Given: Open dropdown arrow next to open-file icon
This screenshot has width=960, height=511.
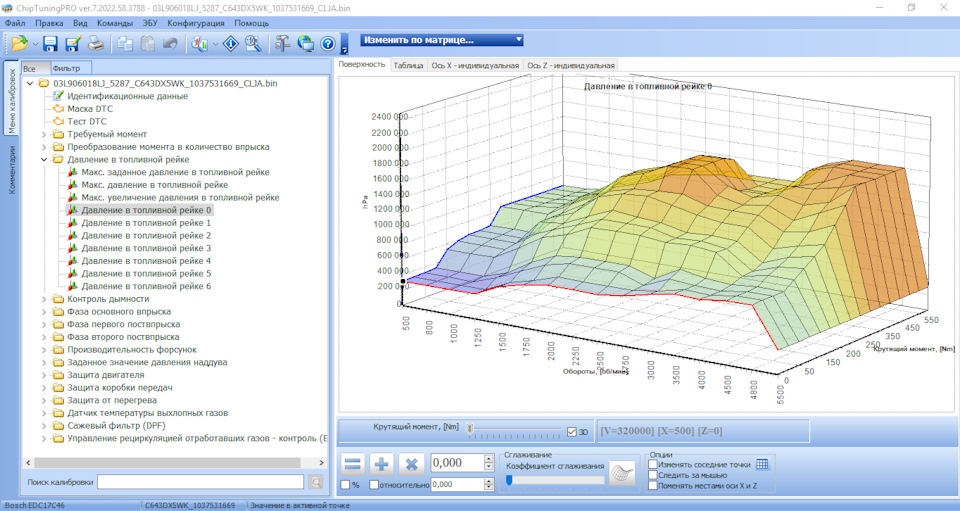Looking at the screenshot, I should pos(35,44).
